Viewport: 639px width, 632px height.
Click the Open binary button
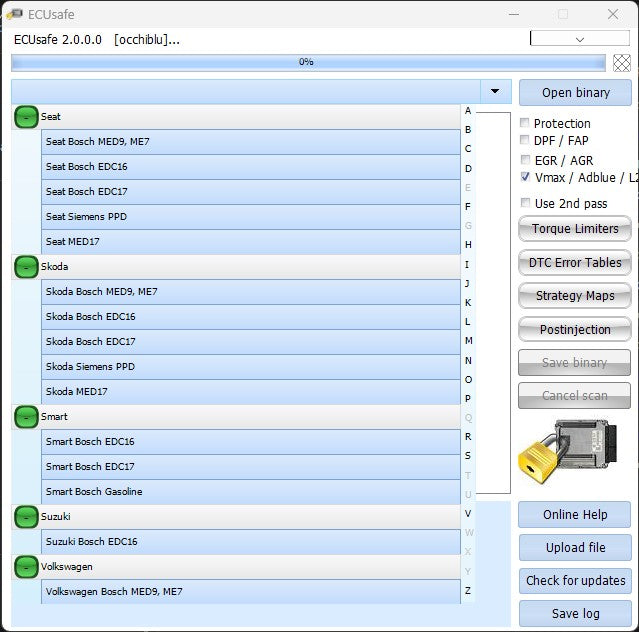pos(575,92)
